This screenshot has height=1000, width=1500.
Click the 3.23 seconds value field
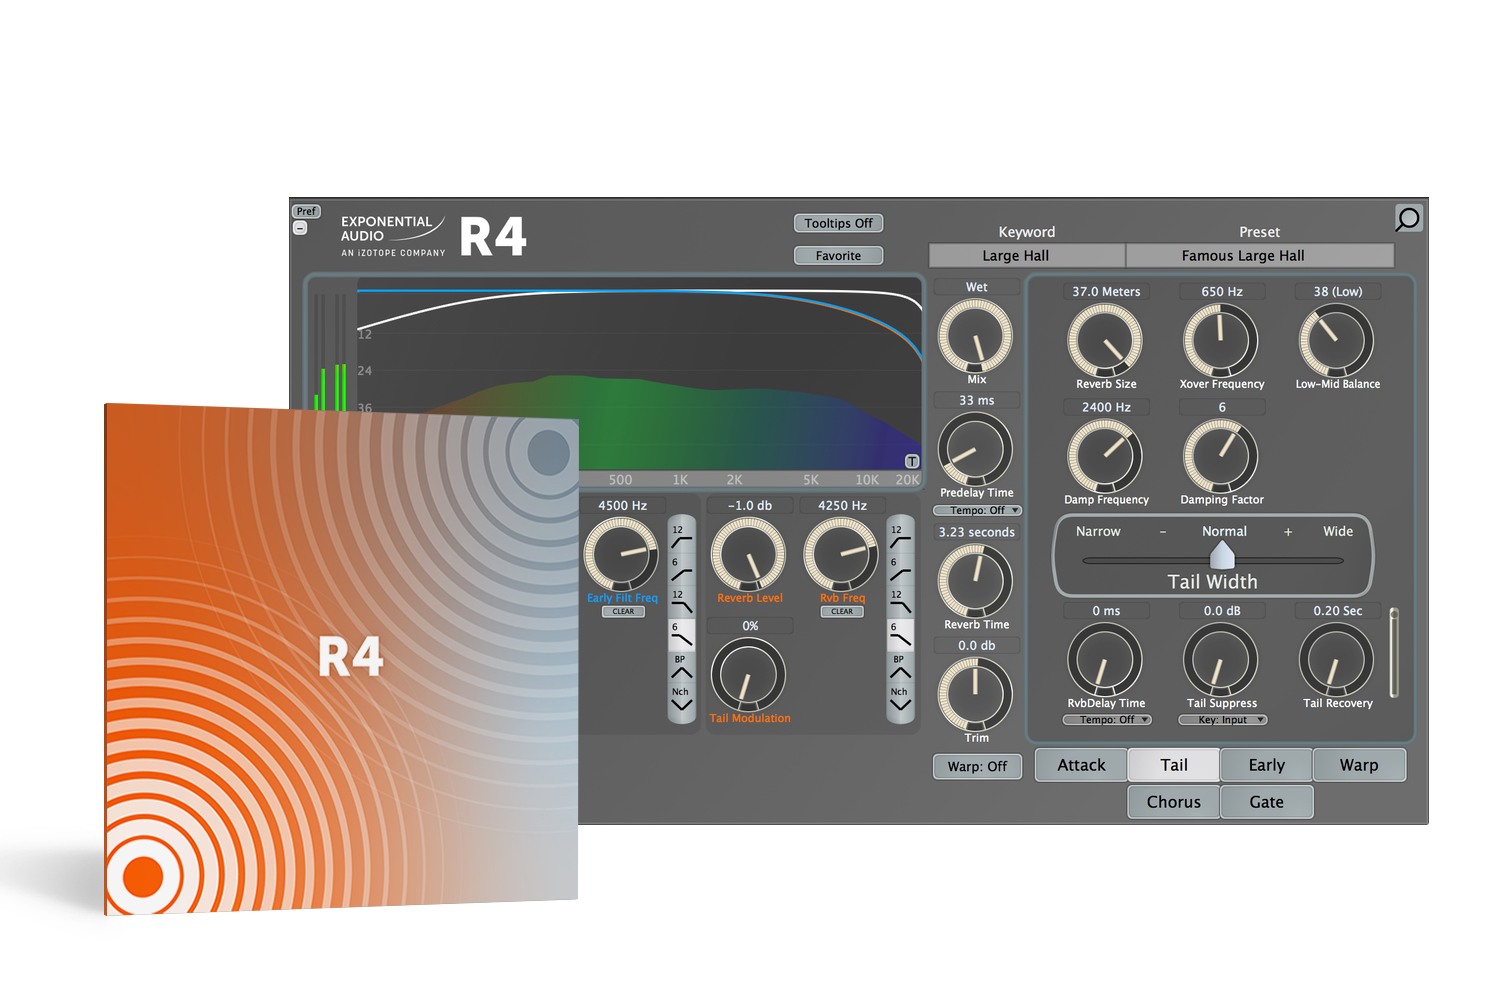[x=977, y=532]
